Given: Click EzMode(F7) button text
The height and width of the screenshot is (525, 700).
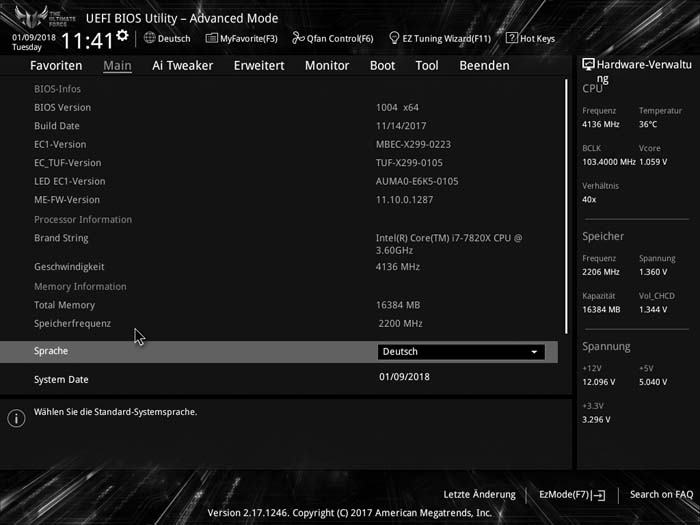Looking at the screenshot, I should tap(564, 495).
